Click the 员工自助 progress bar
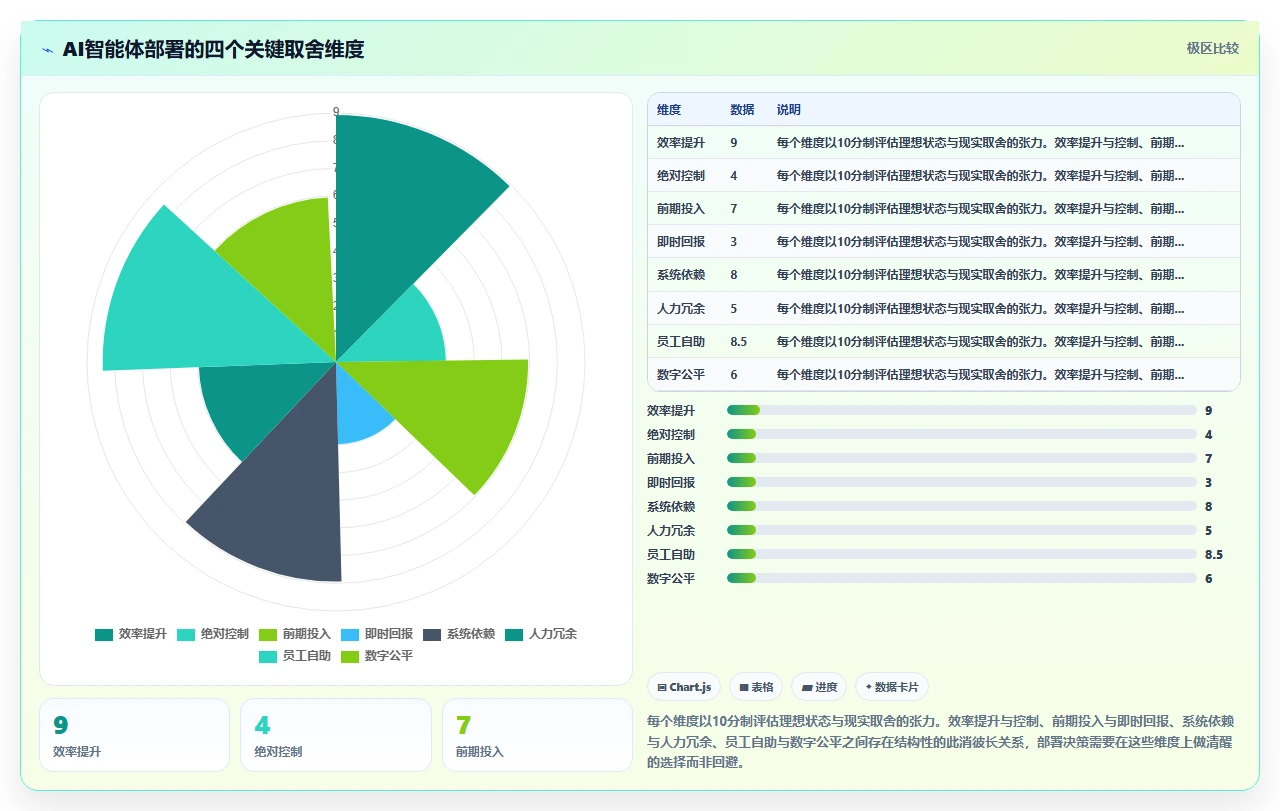The width and height of the screenshot is (1280, 811). coord(962,554)
